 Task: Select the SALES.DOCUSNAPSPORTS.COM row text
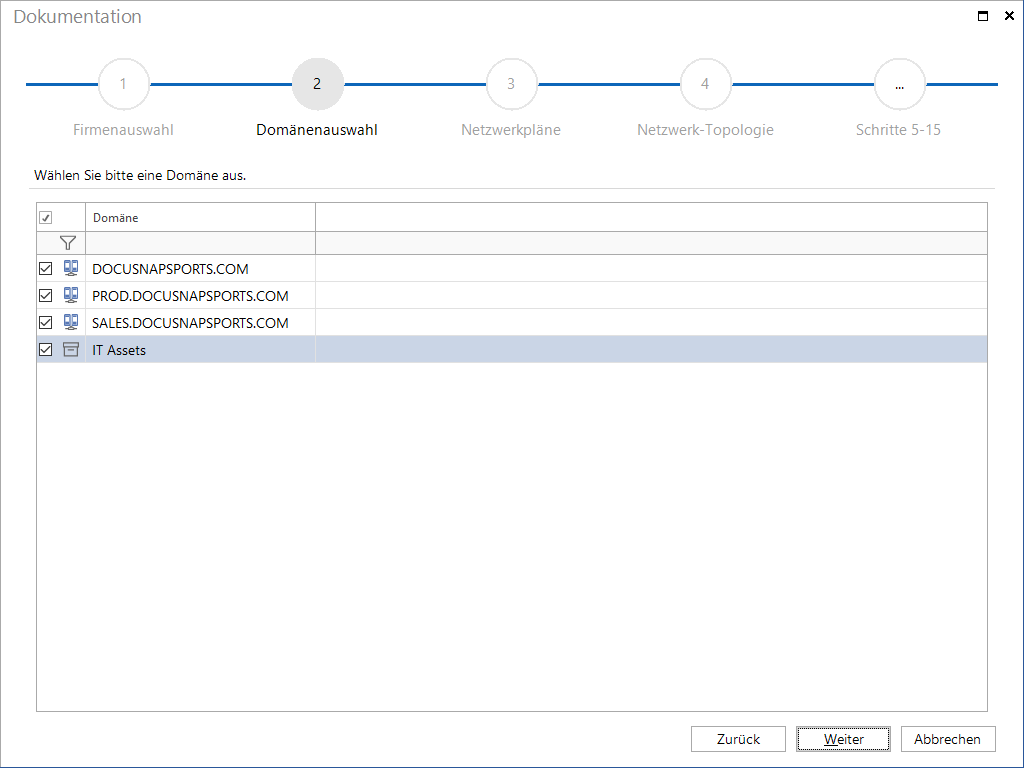click(x=190, y=323)
